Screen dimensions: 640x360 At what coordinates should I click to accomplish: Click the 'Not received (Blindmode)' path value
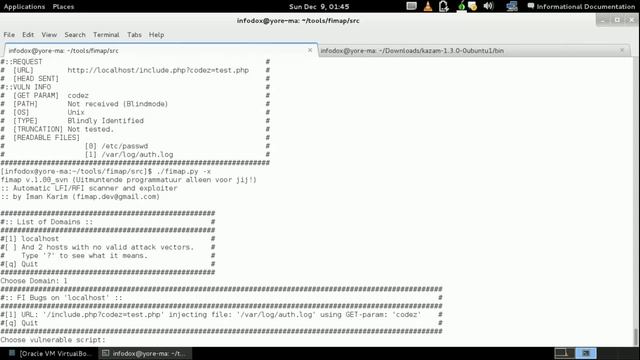(118, 104)
